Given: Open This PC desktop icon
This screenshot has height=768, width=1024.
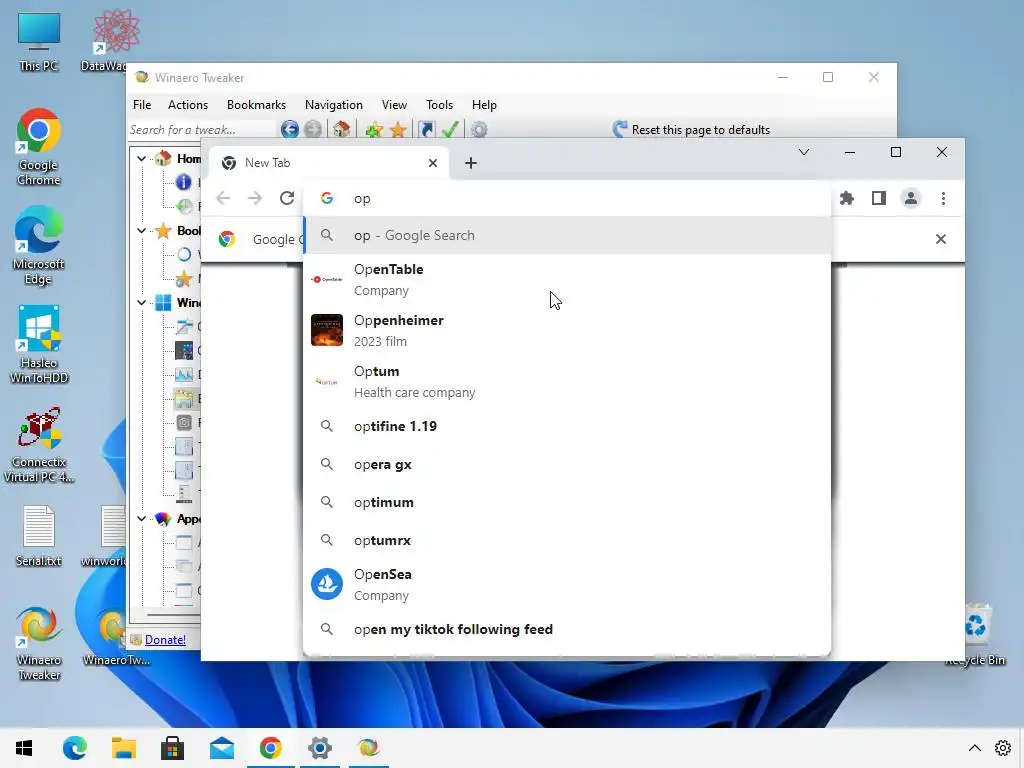Looking at the screenshot, I should click(39, 42).
